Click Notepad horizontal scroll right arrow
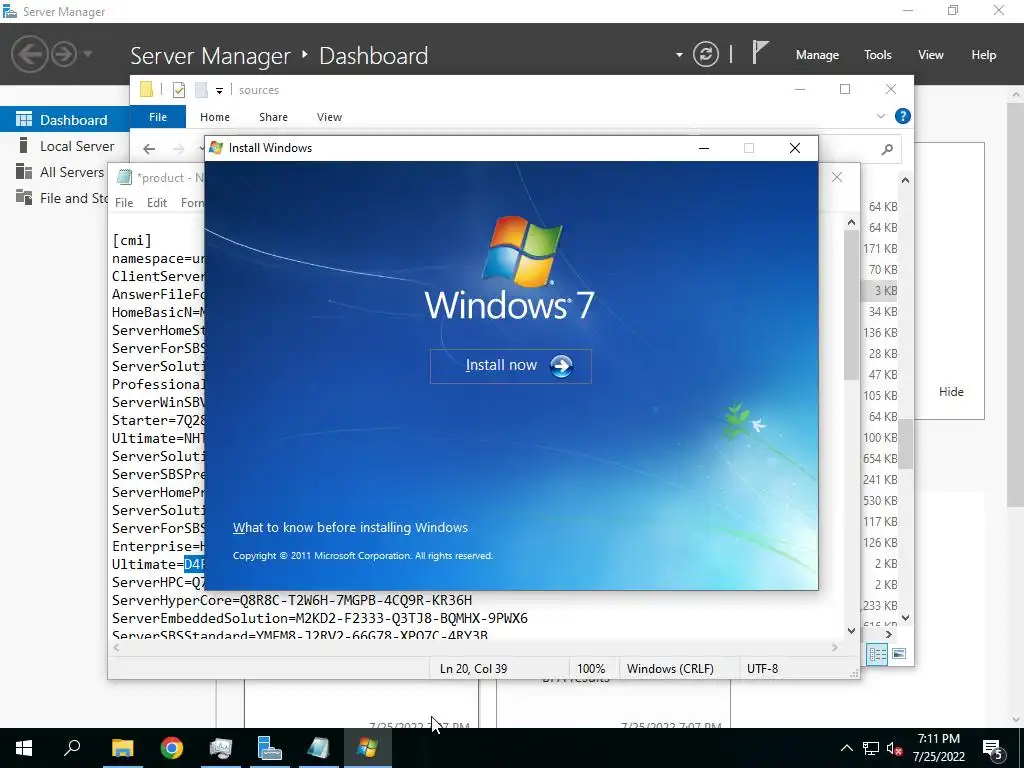This screenshot has height=768, width=1024. pos(835,647)
